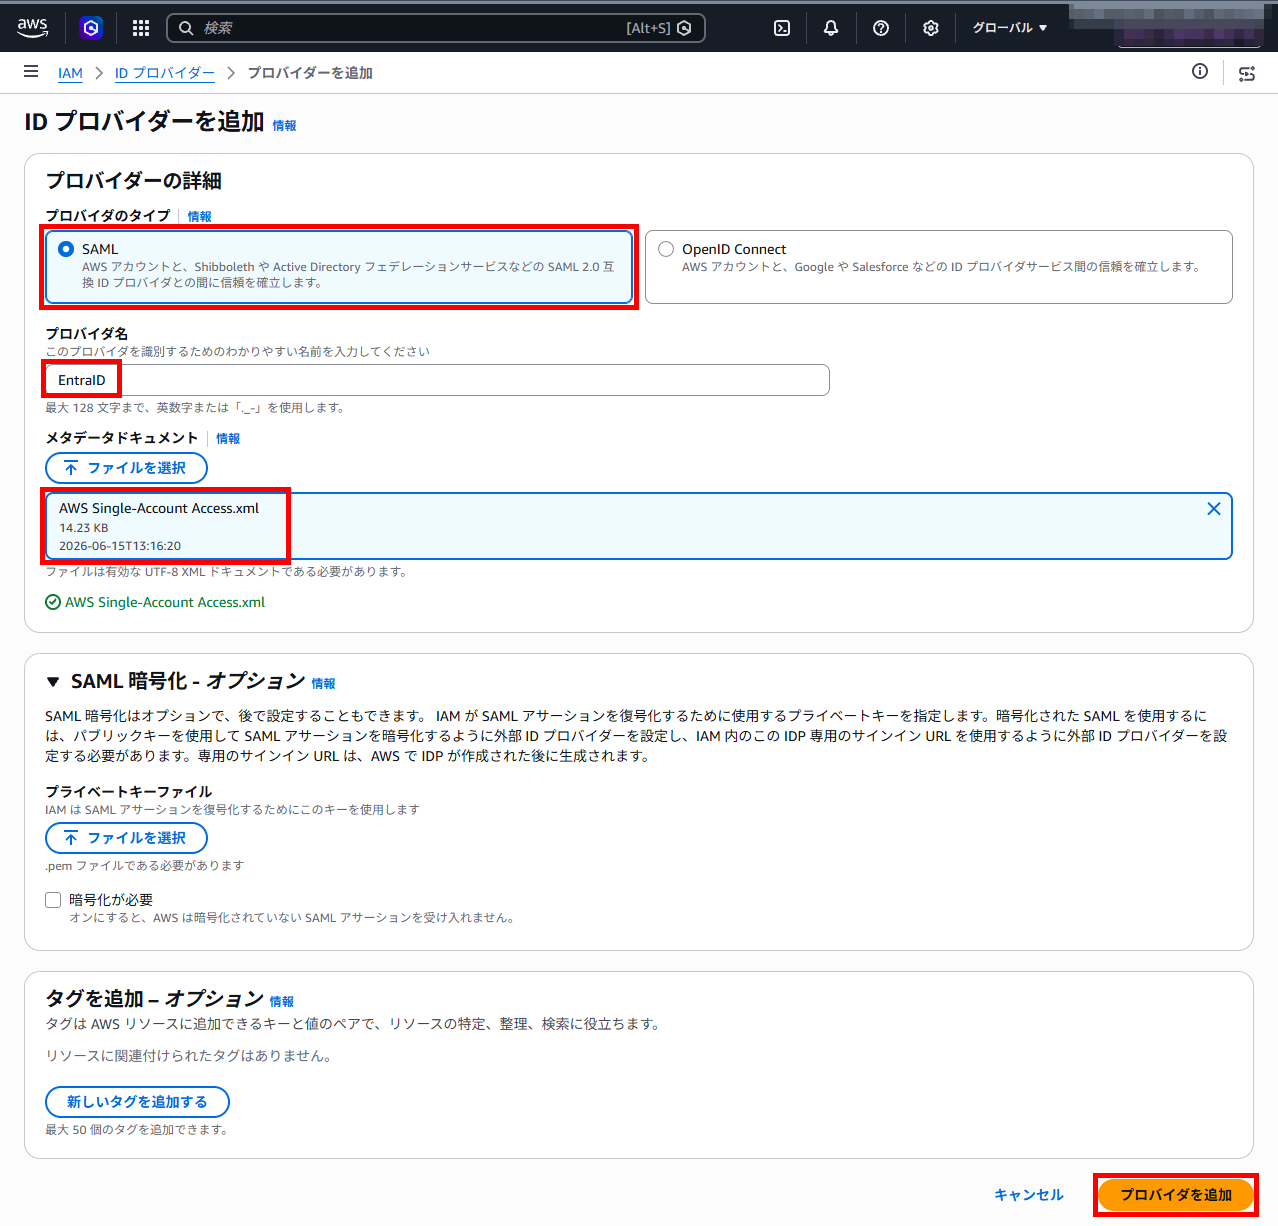Select the OpenID Connect provider type
The image size is (1278, 1226).
pos(939,267)
